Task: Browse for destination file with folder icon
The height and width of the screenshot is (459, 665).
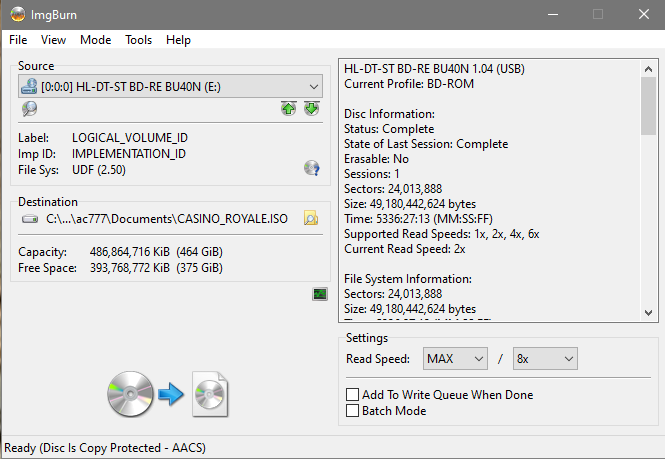Action: (311, 218)
